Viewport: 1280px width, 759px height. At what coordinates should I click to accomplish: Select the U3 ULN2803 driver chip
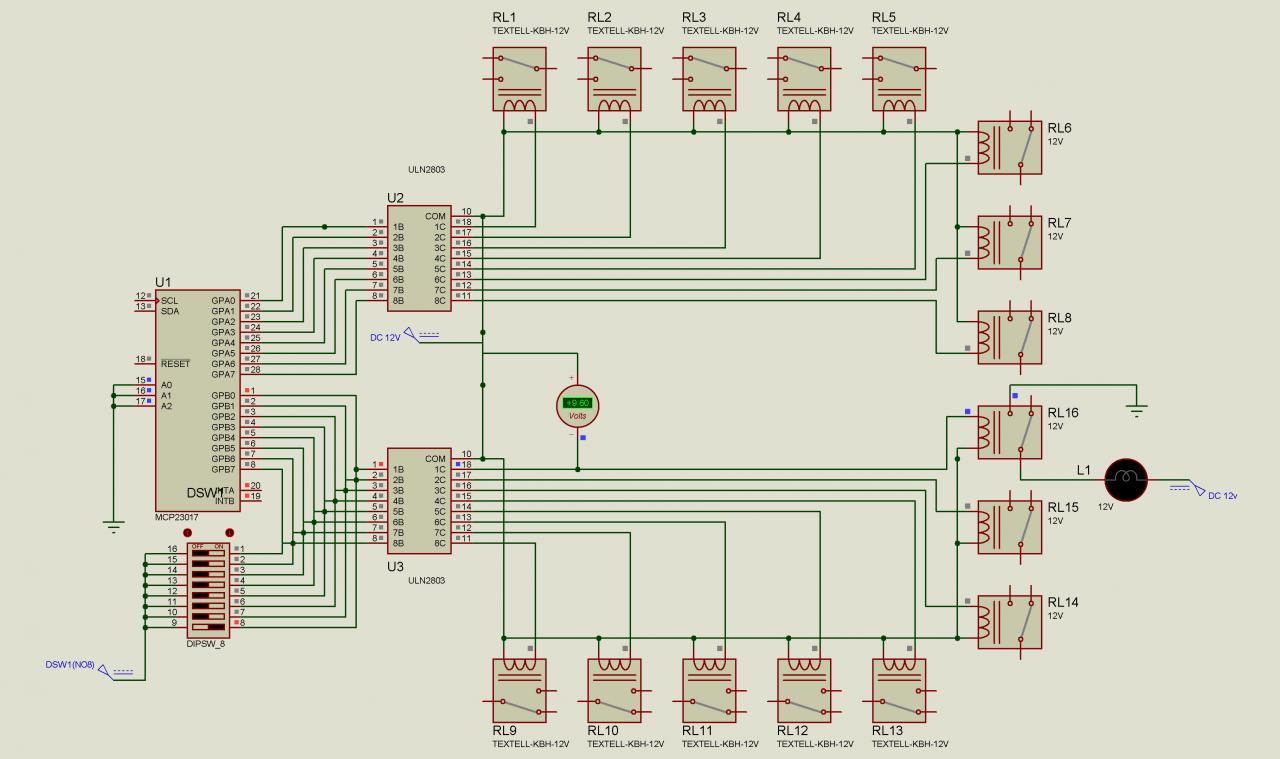click(x=419, y=501)
